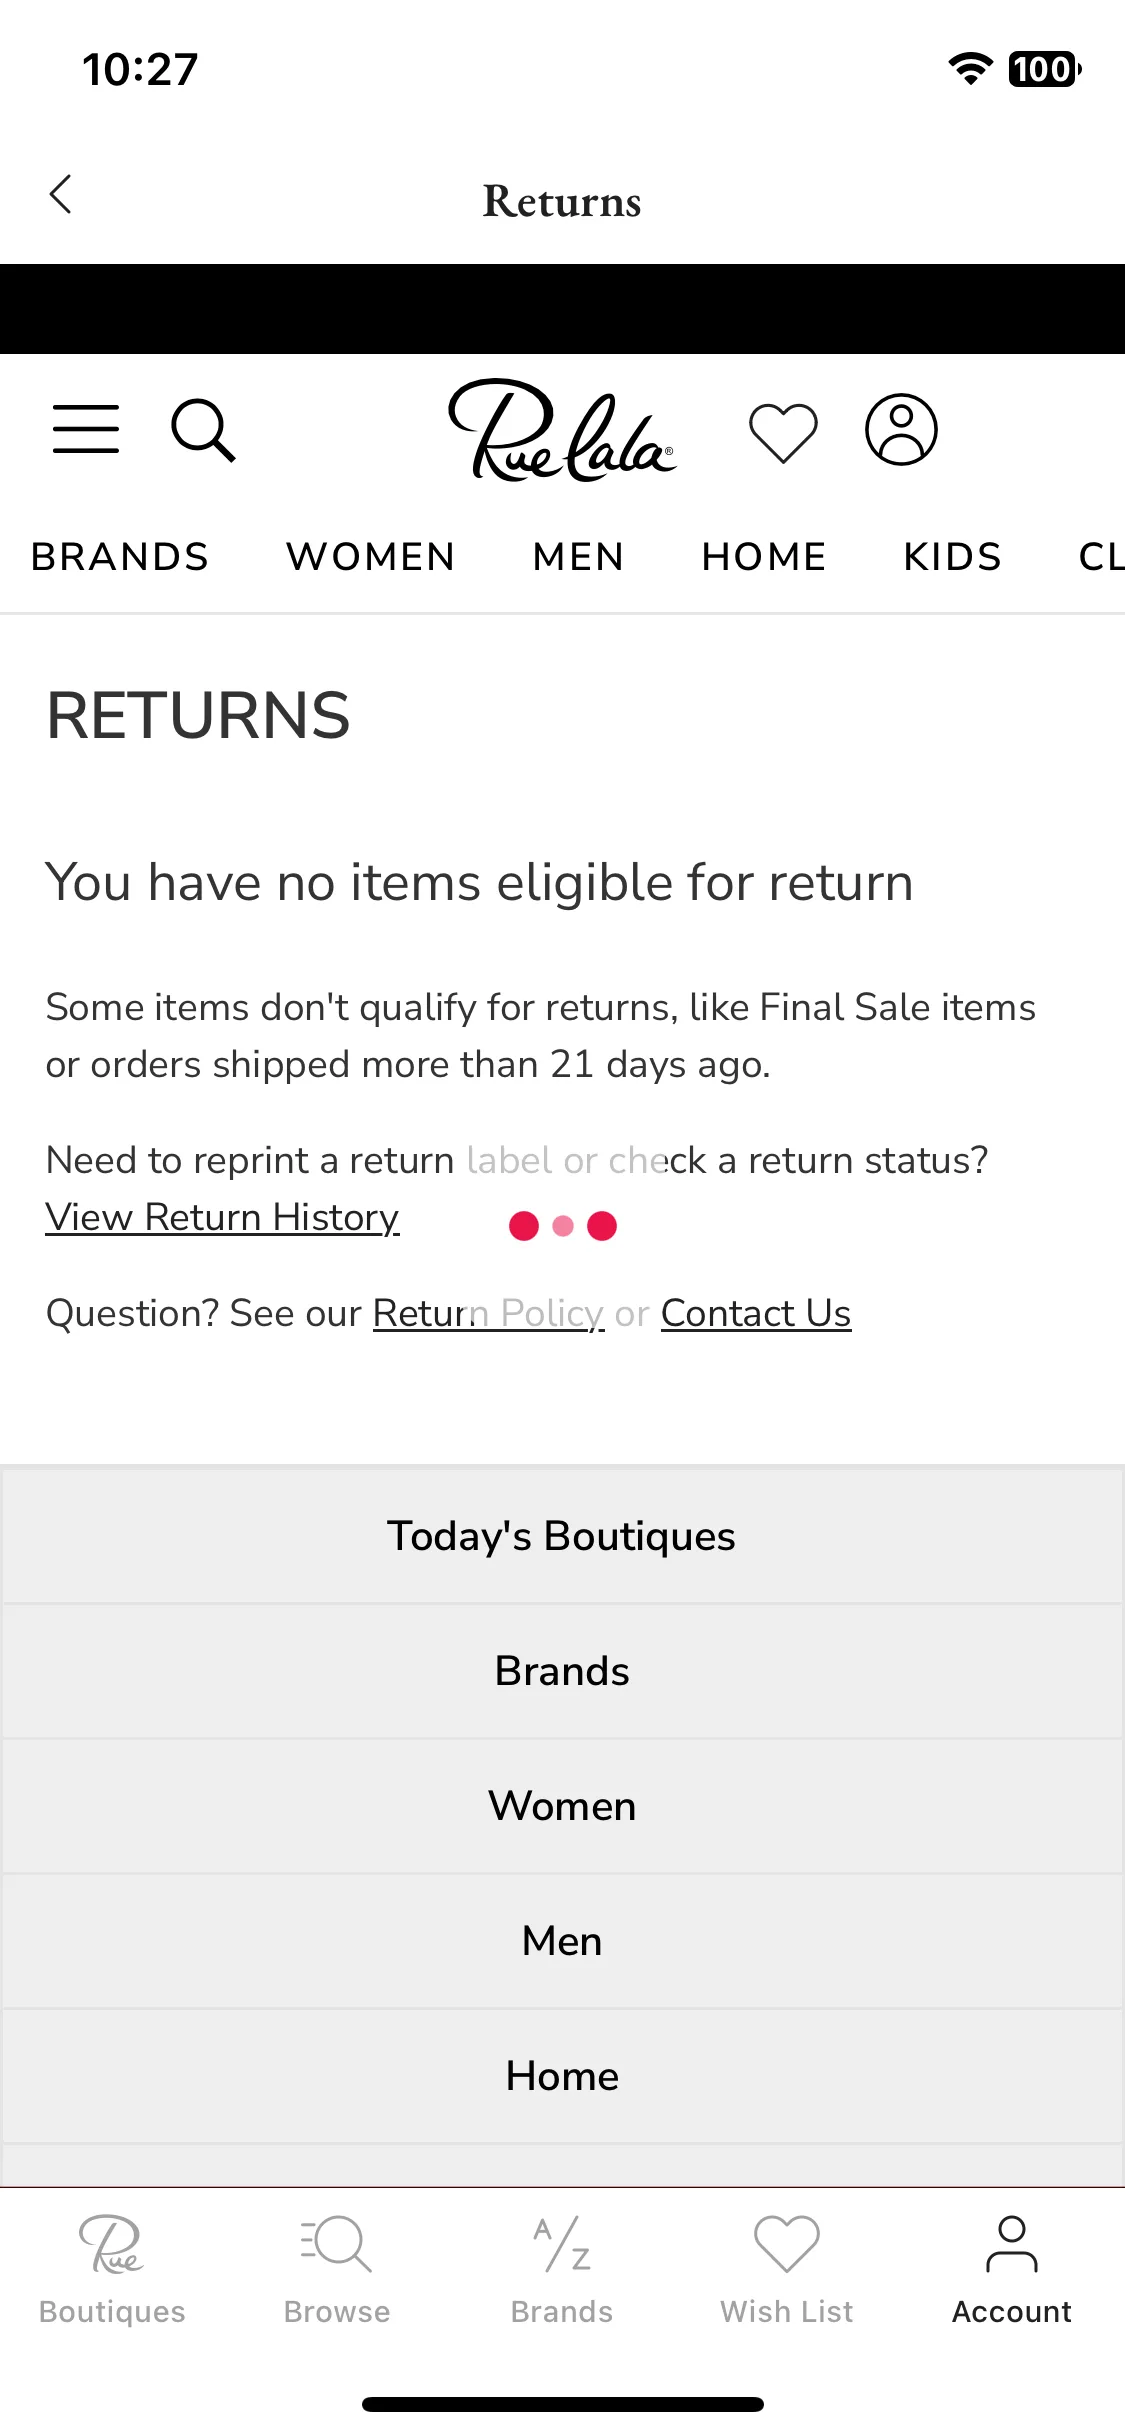This screenshot has width=1125, height=2436.
Task: Select KIDS in the top category bar
Action: (x=953, y=557)
